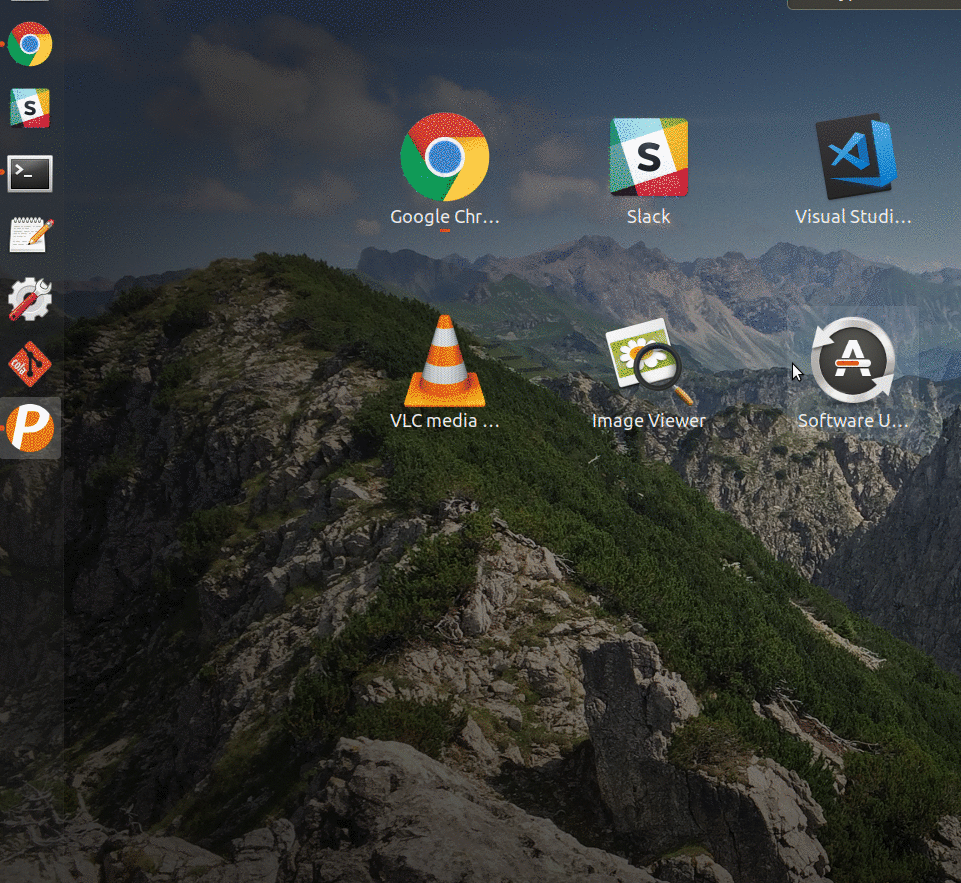Click the partially visible window at top right
This screenshot has height=883, width=961.
click(x=875, y=4)
